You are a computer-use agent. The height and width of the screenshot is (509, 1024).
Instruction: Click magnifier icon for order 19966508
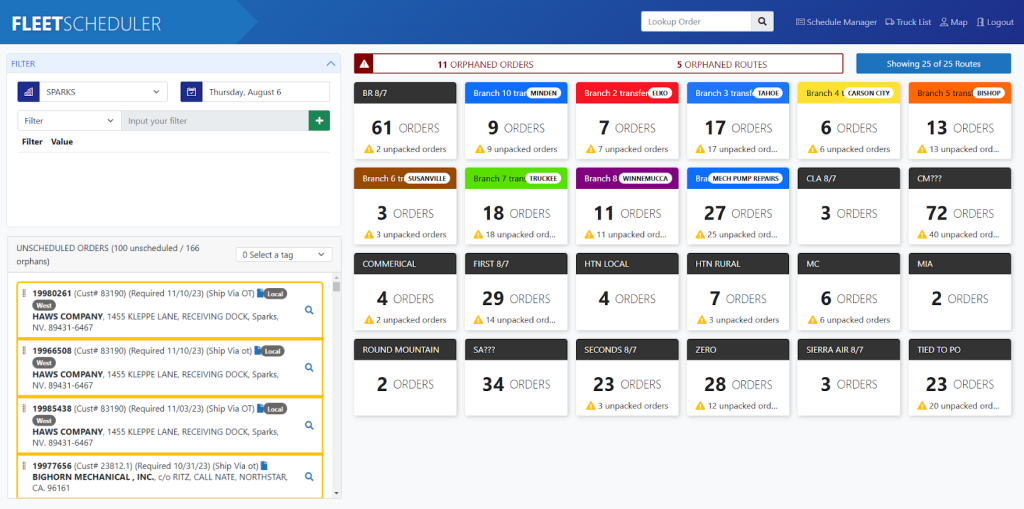point(310,368)
